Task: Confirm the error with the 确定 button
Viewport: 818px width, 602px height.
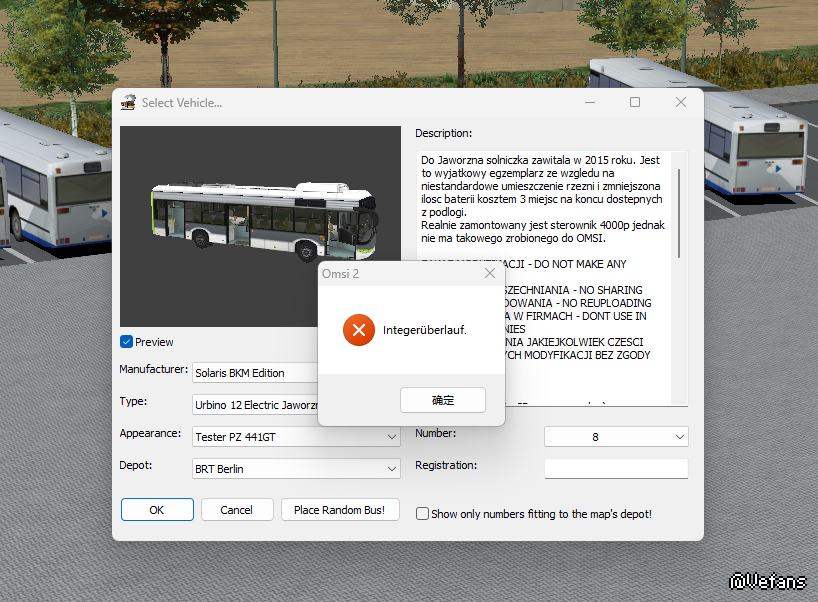Action: click(443, 400)
